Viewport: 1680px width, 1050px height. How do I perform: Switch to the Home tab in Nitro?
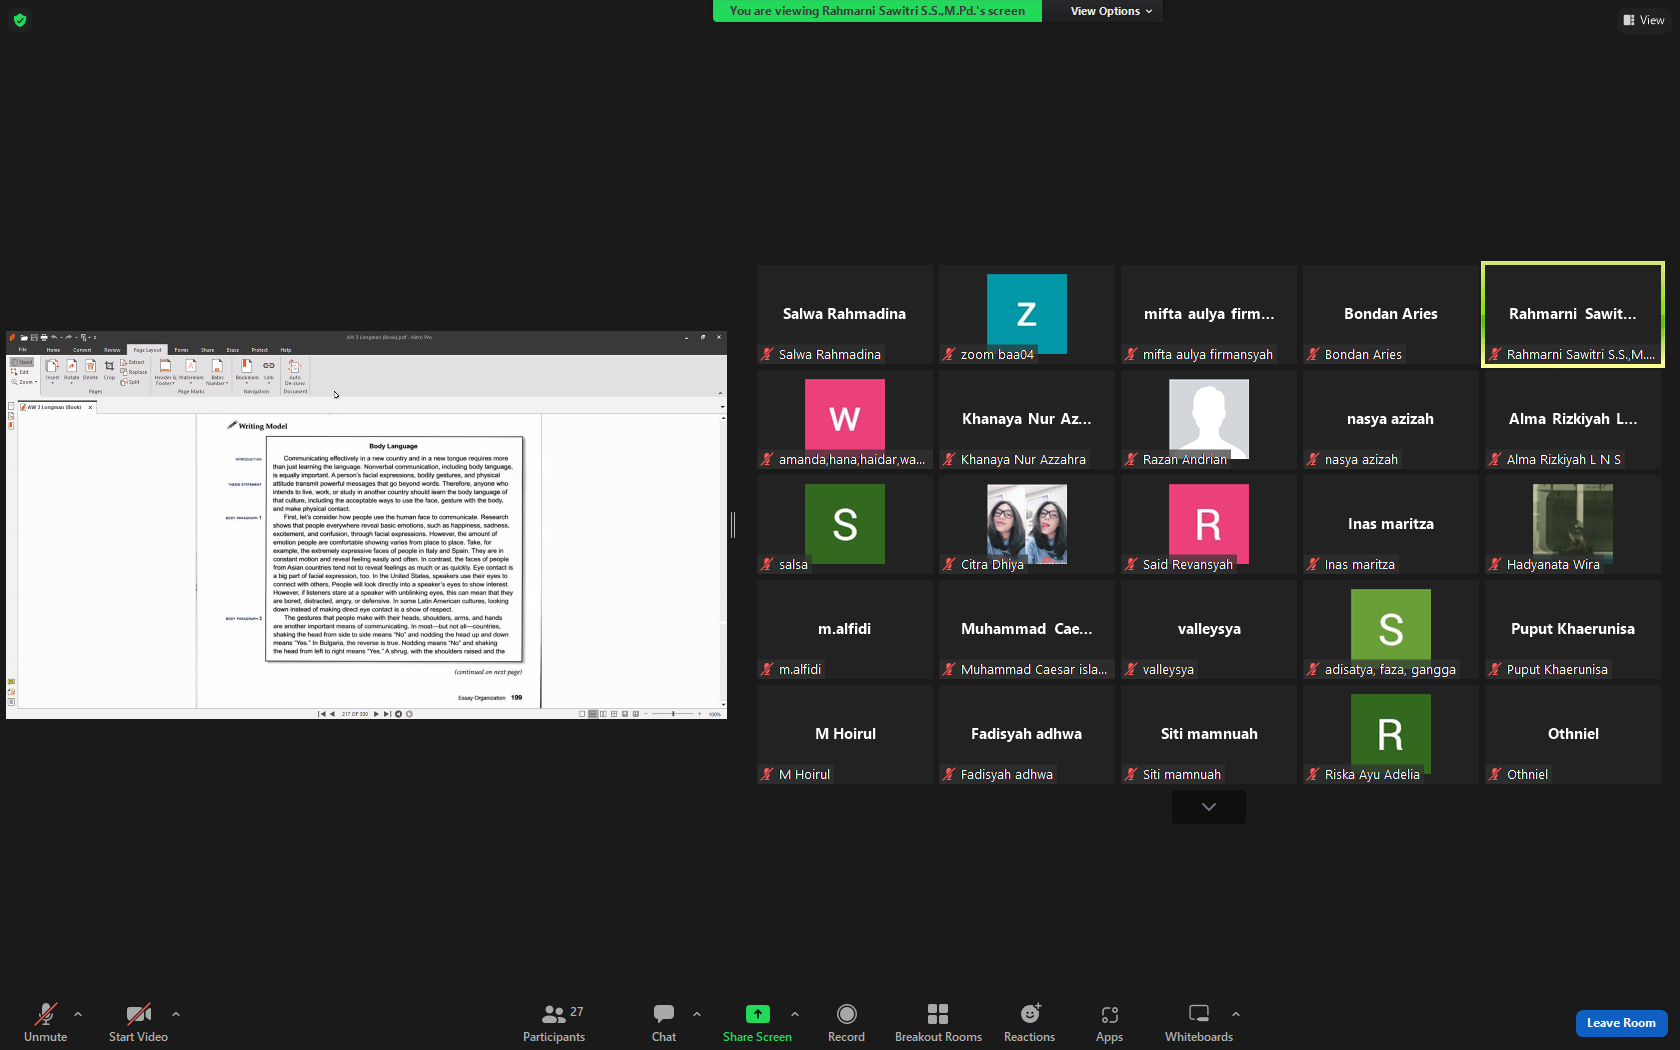(x=53, y=350)
